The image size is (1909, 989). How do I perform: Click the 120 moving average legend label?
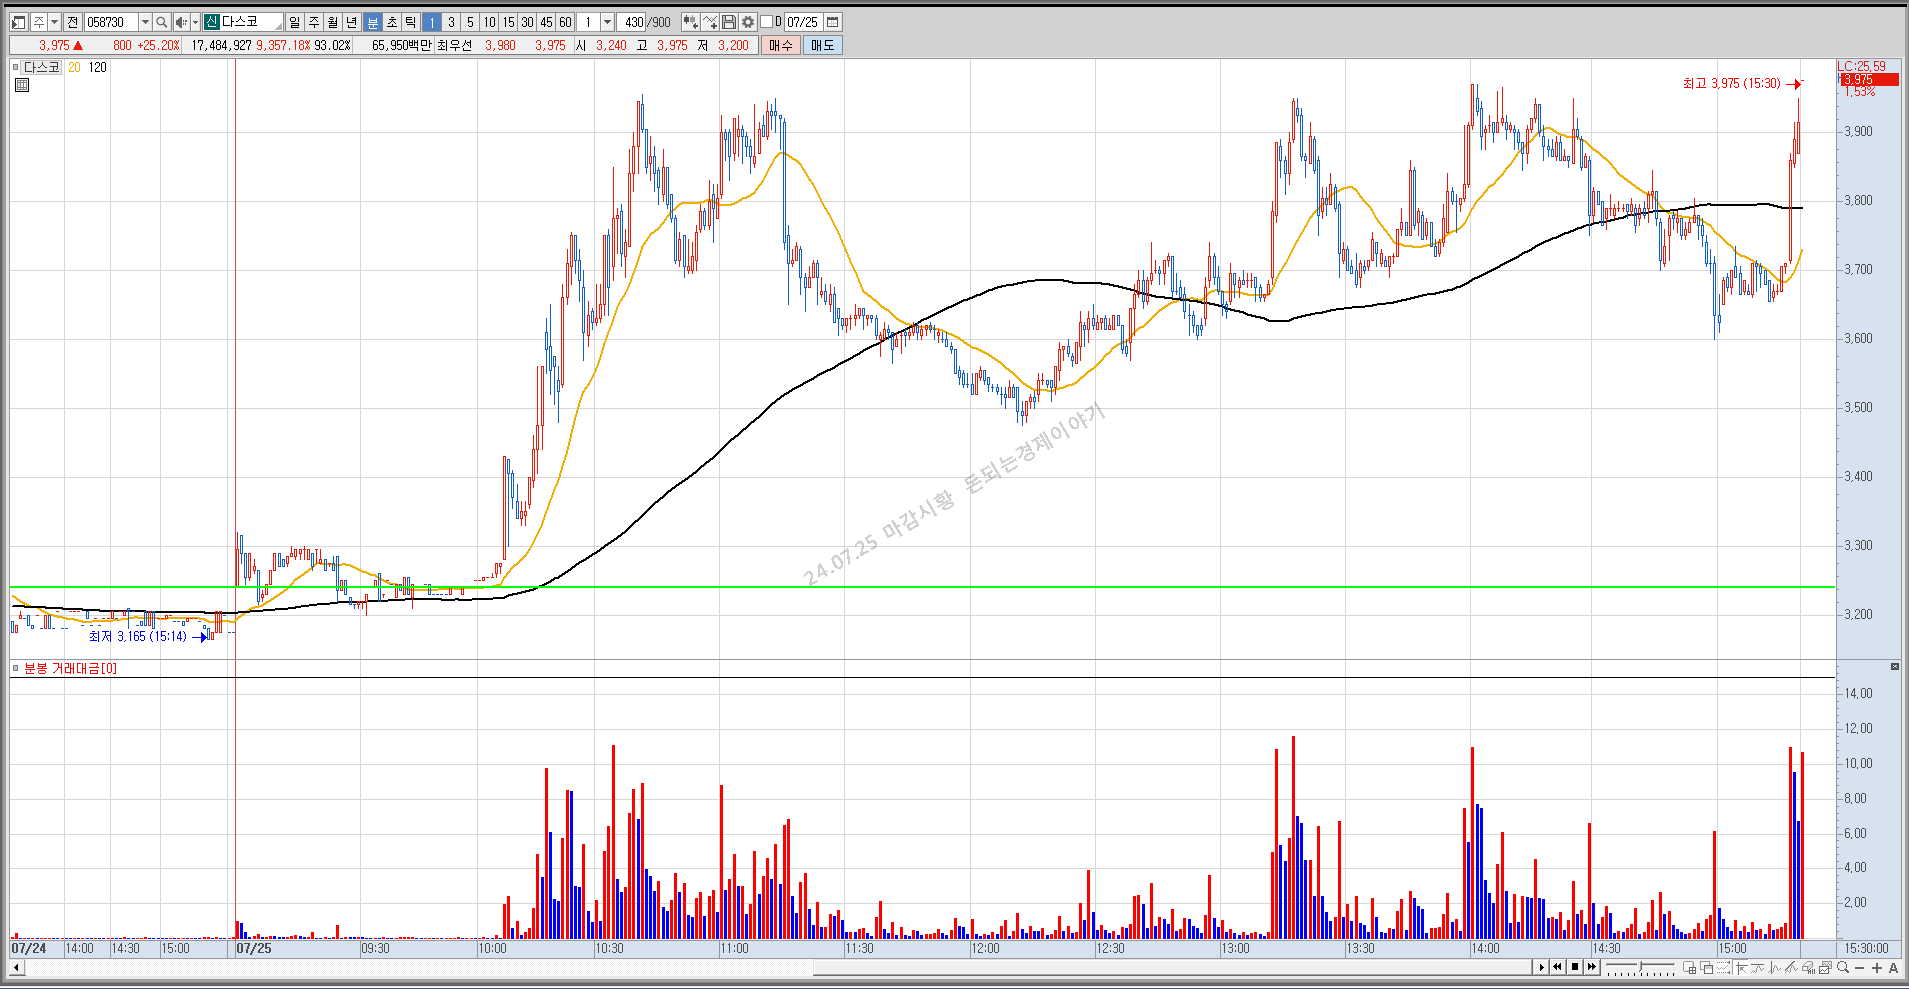pos(97,67)
